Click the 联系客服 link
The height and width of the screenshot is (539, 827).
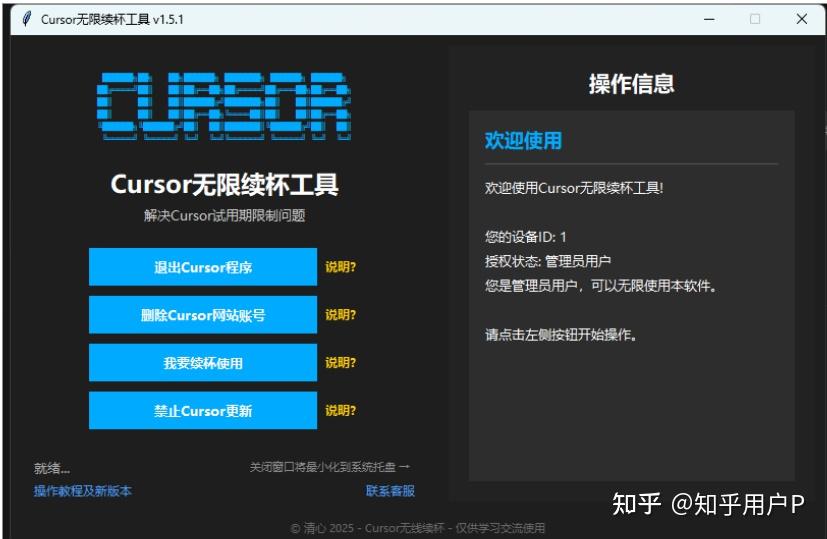click(x=390, y=491)
